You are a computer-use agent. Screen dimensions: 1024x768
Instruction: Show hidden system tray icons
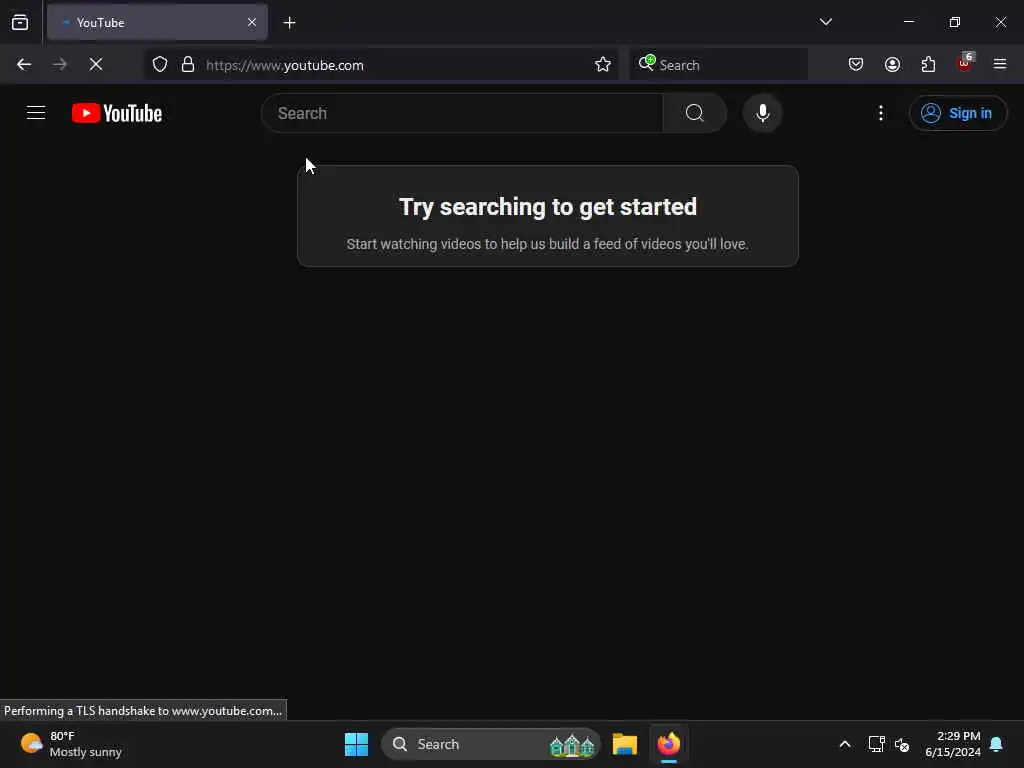[844, 744]
